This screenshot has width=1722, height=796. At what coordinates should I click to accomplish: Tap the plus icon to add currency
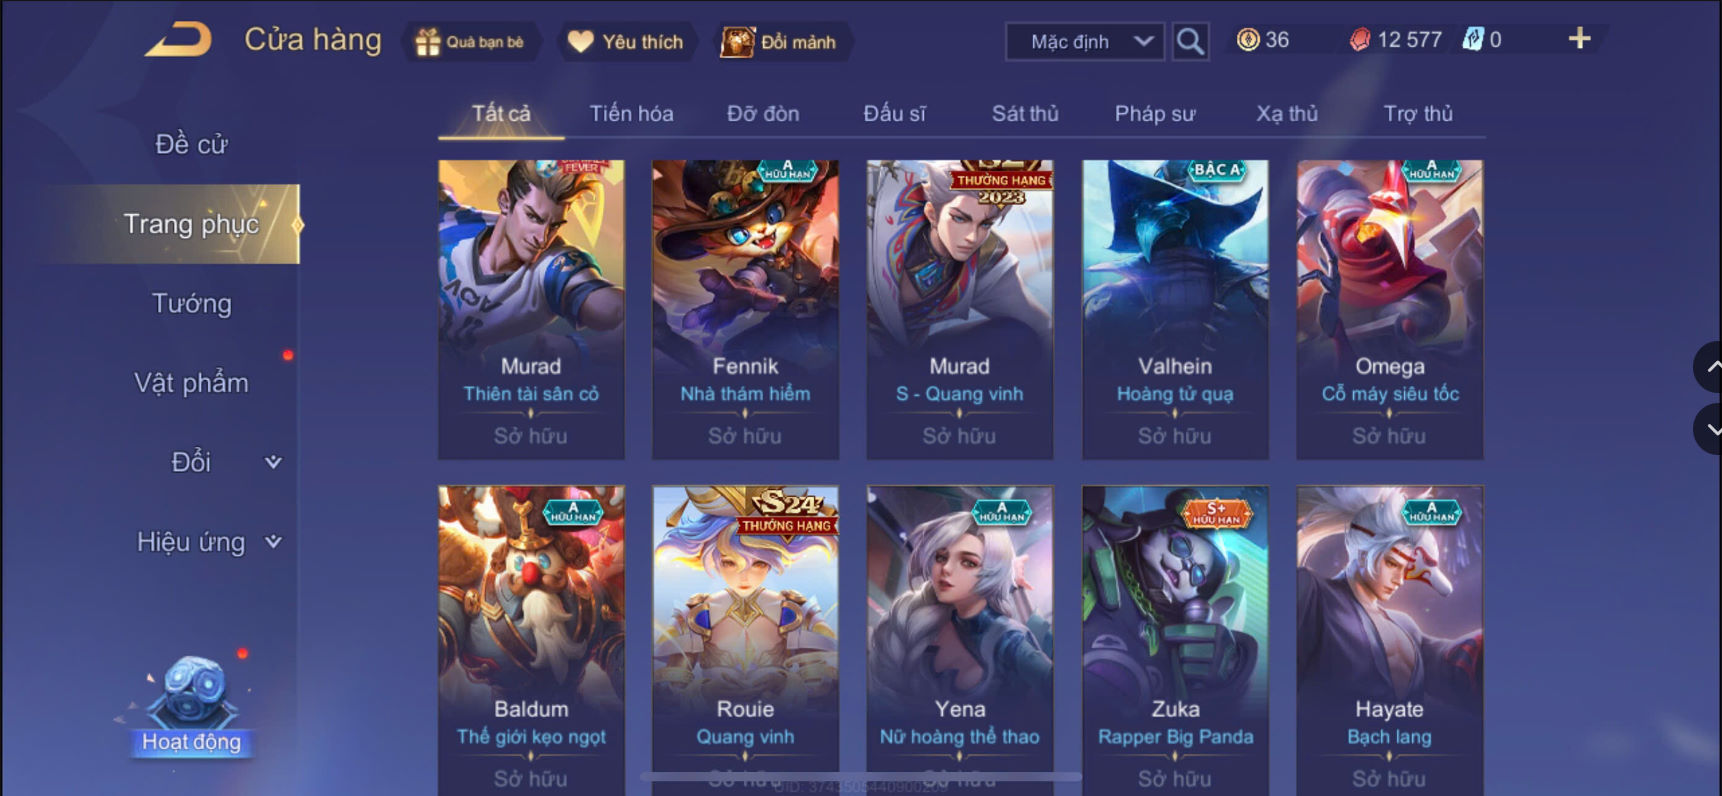coord(1579,39)
